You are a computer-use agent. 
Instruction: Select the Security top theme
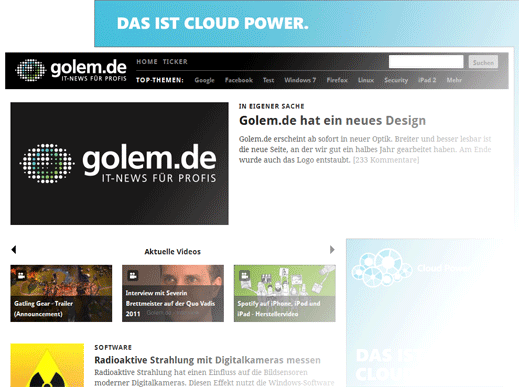click(396, 80)
